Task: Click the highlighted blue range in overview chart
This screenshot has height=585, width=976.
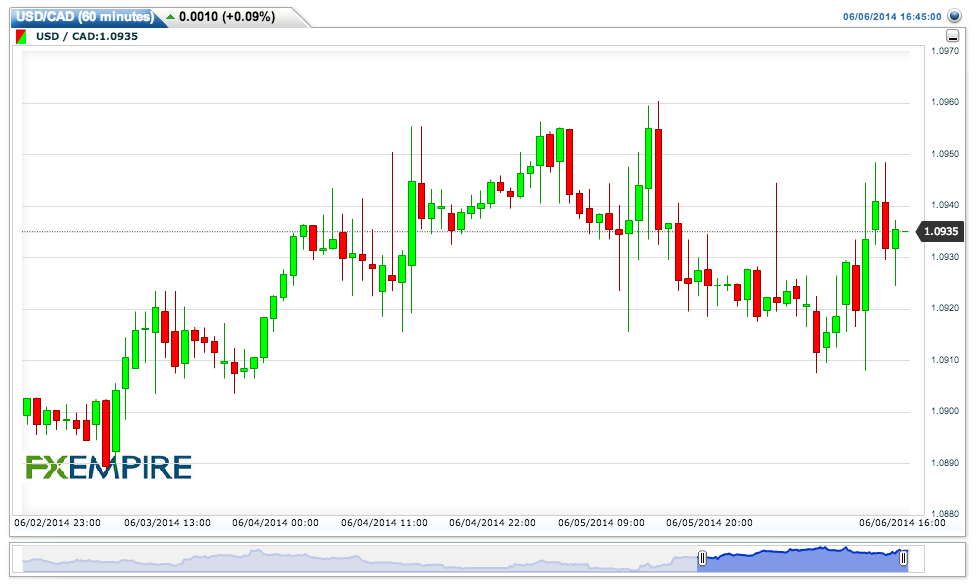Action: click(803, 559)
